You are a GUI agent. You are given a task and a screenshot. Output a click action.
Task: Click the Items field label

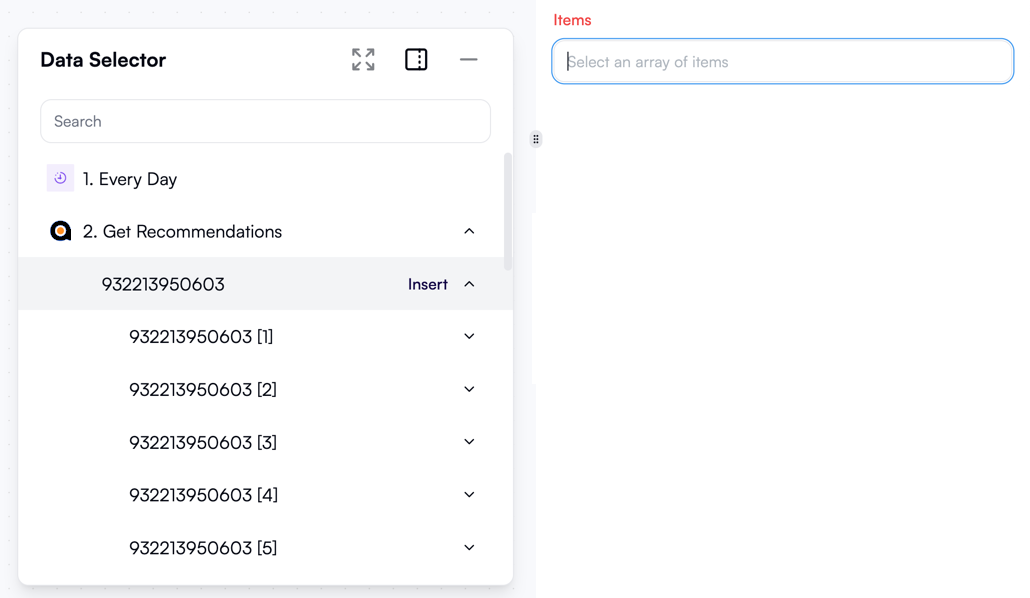click(x=572, y=19)
